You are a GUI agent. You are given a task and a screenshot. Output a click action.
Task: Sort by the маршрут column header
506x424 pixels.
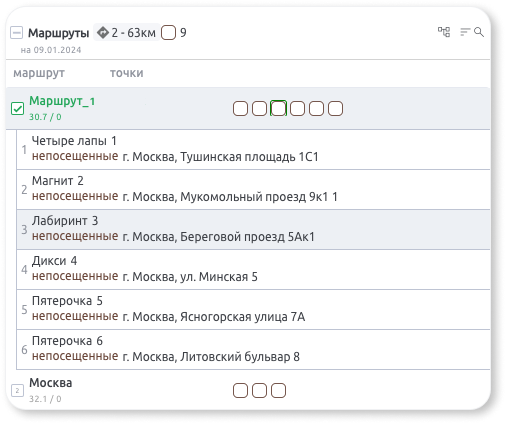pos(39,73)
